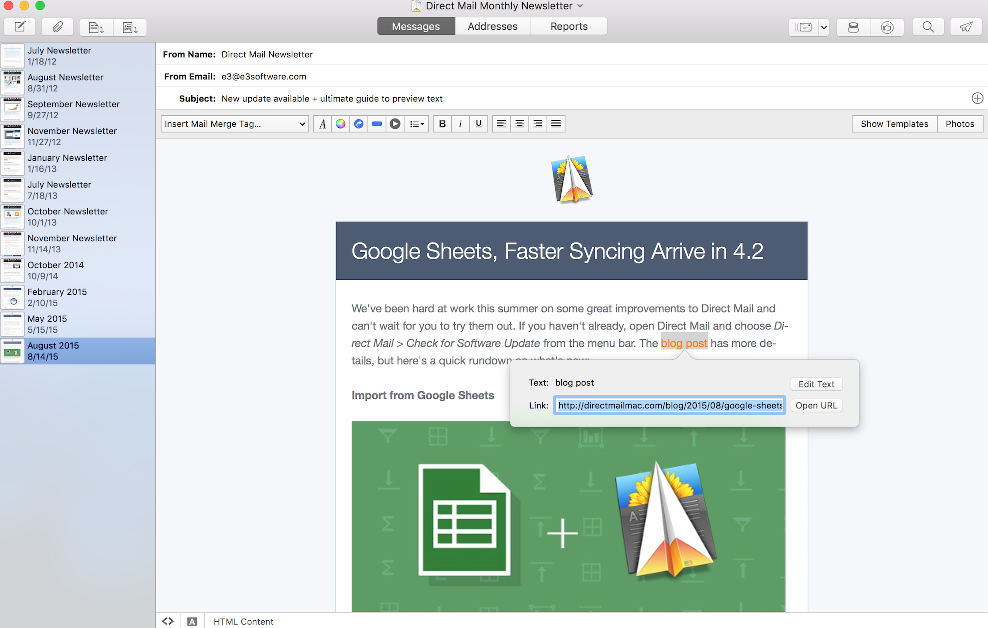
Task: Select October 2014 message
Action: tap(78, 270)
